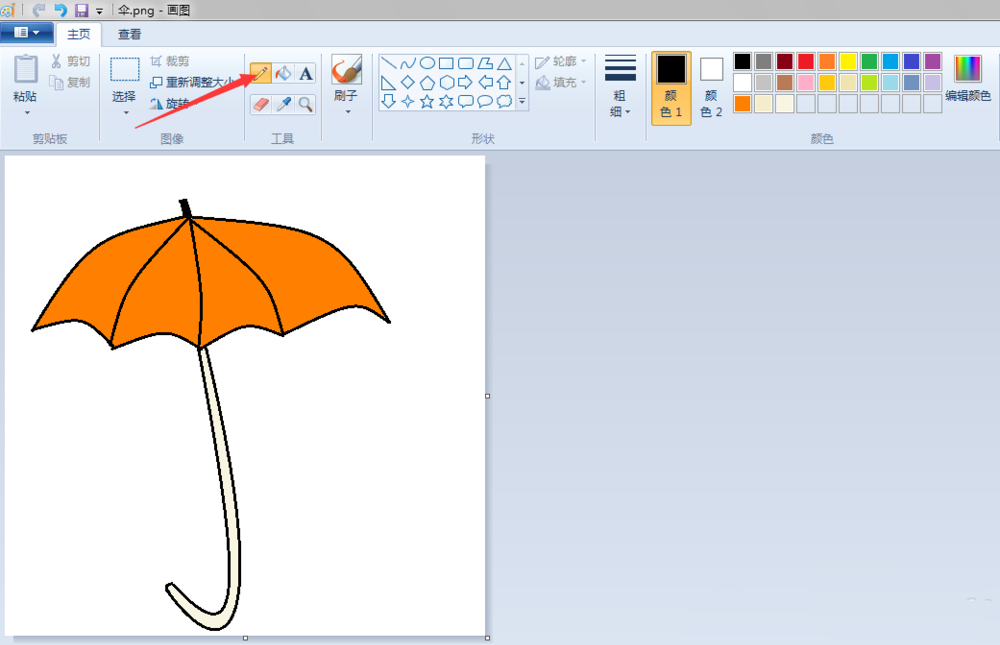Expand the shapes gallery more arrow
This screenshot has width=1000, height=645.
point(522,101)
